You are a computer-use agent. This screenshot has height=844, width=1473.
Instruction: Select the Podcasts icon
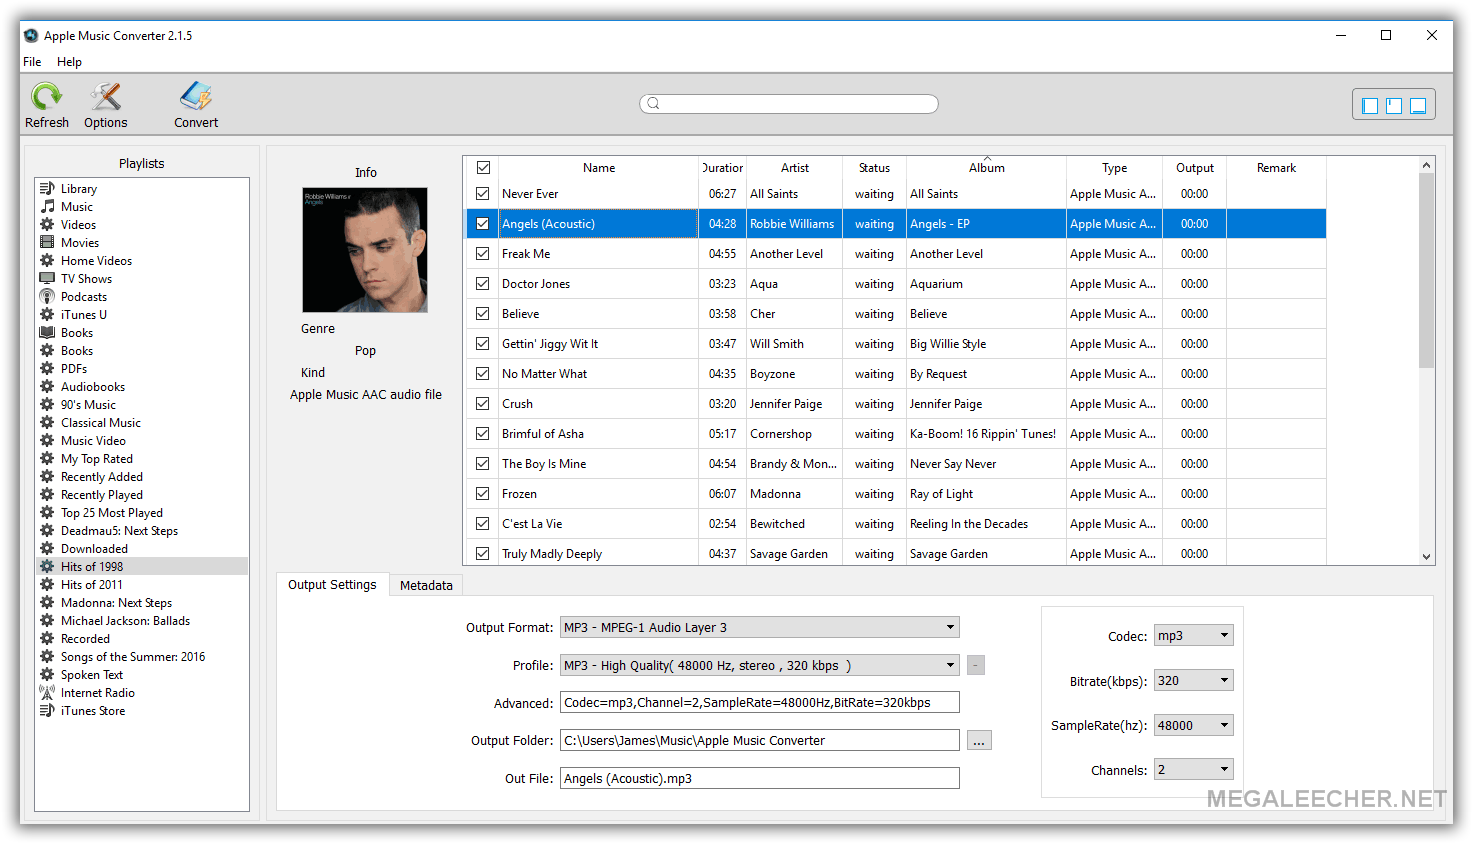pos(47,297)
